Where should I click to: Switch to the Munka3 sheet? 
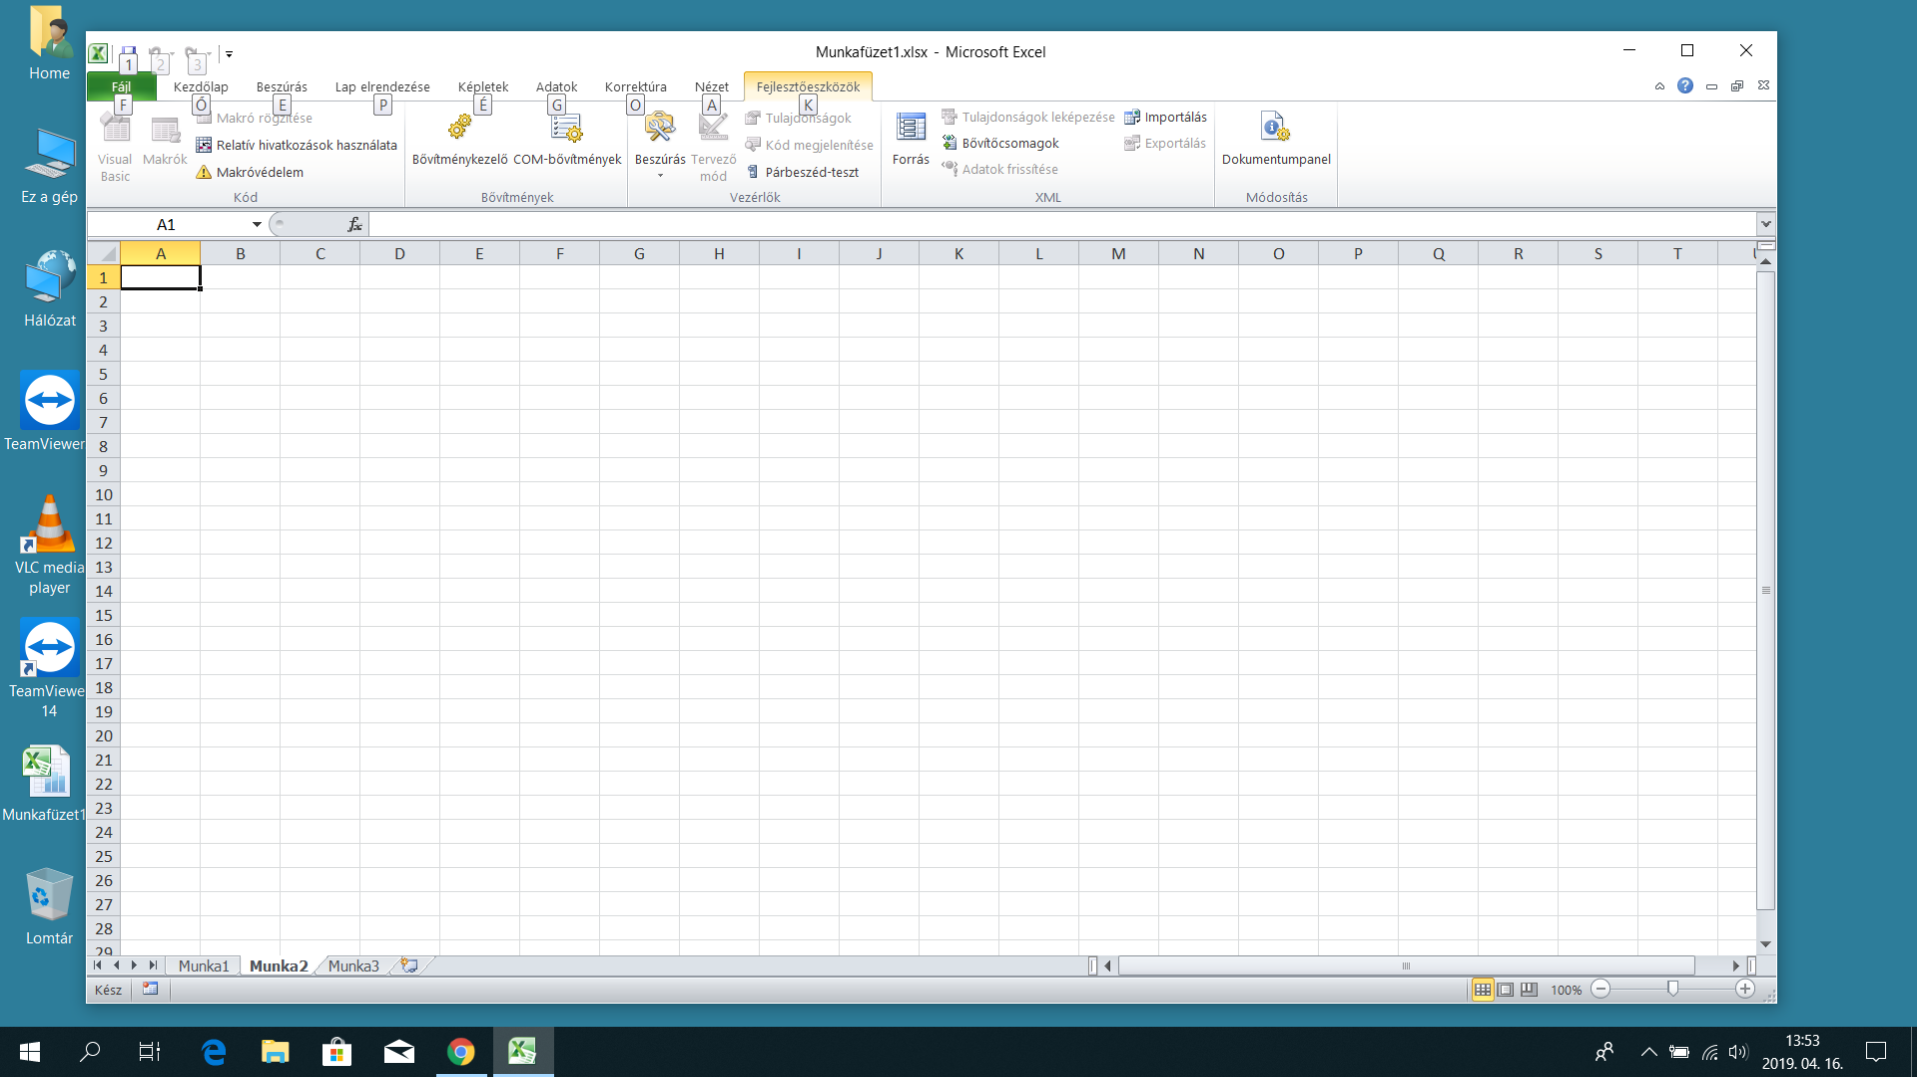coord(353,966)
